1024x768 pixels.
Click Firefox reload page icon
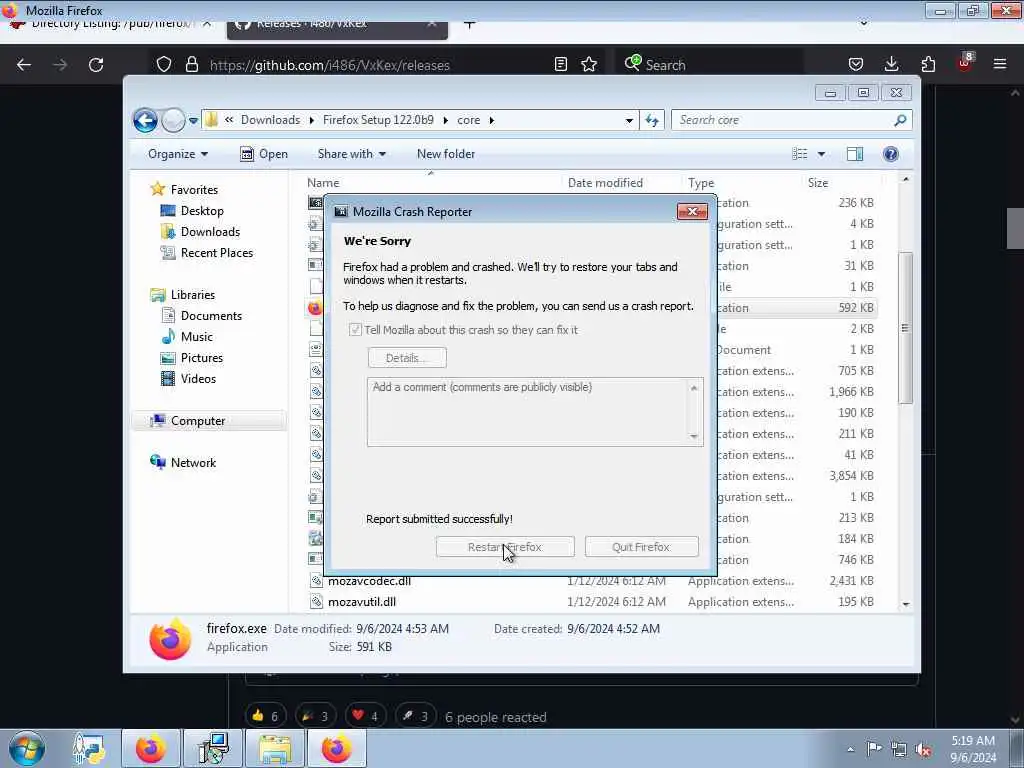(x=96, y=65)
